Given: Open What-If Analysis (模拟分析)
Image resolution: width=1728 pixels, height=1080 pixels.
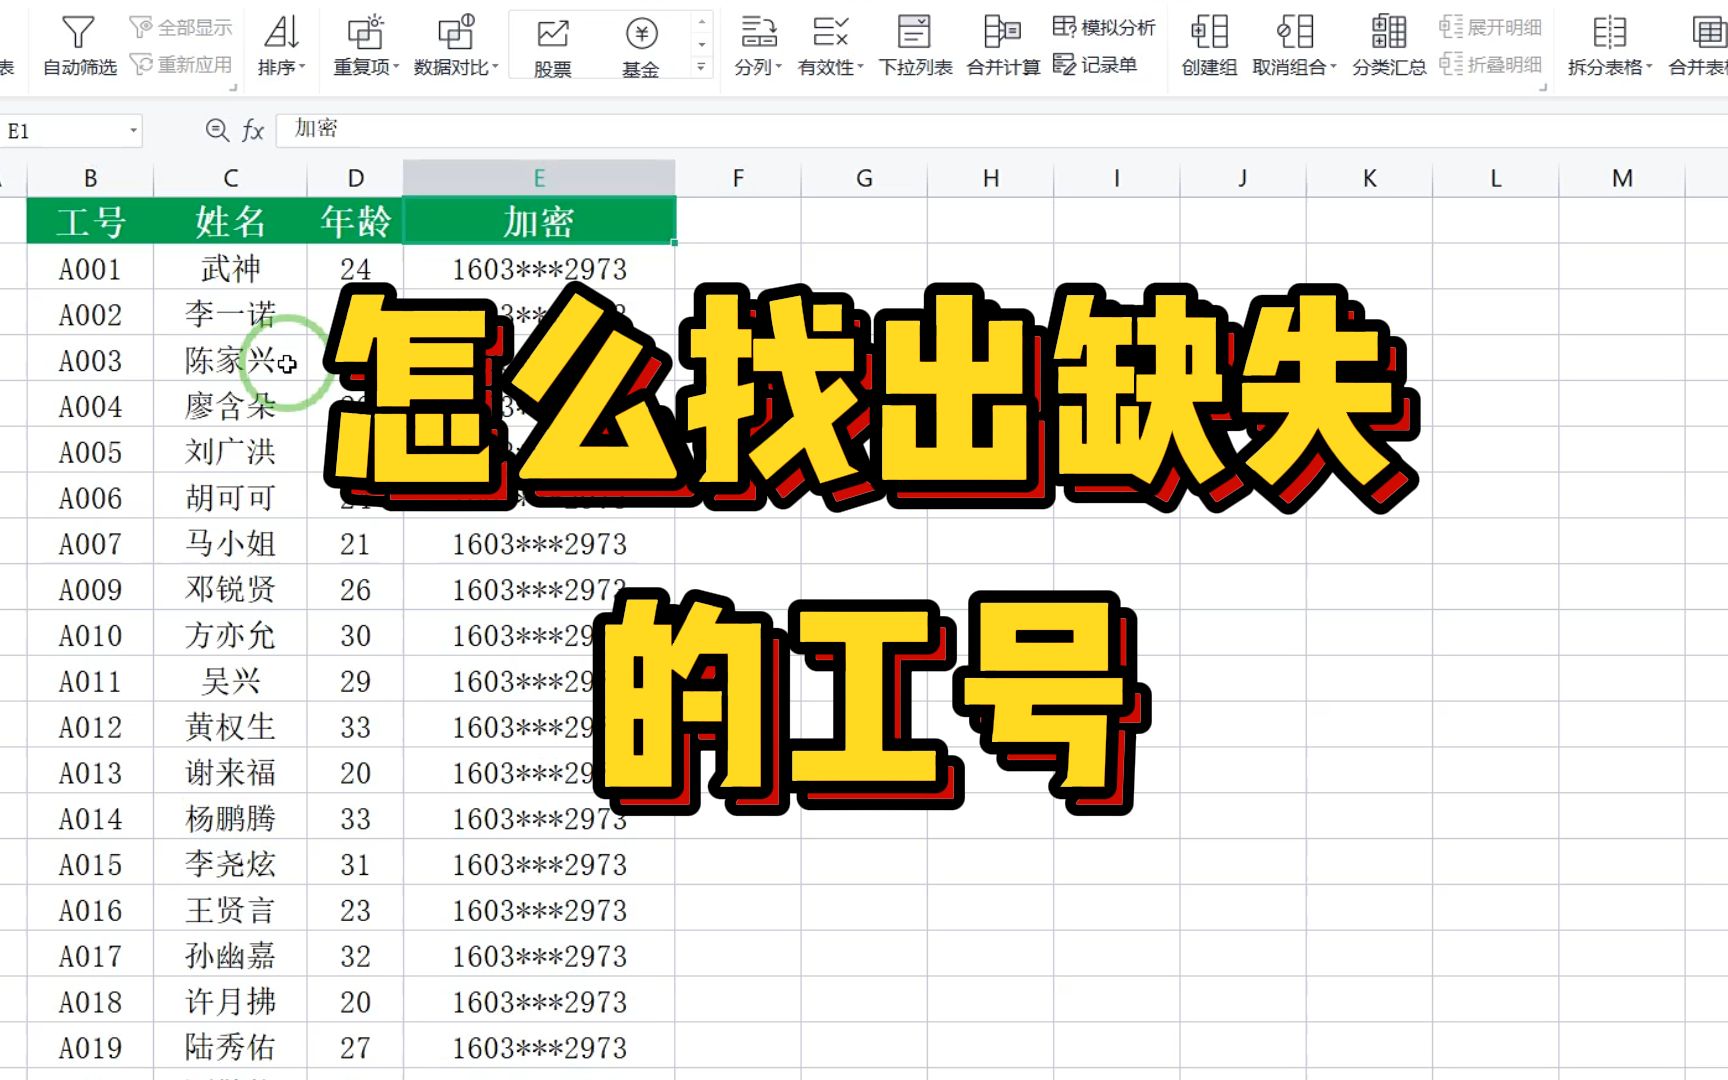Looking at the screenshot, I should pyautogui.click(x=1104, y=27).
